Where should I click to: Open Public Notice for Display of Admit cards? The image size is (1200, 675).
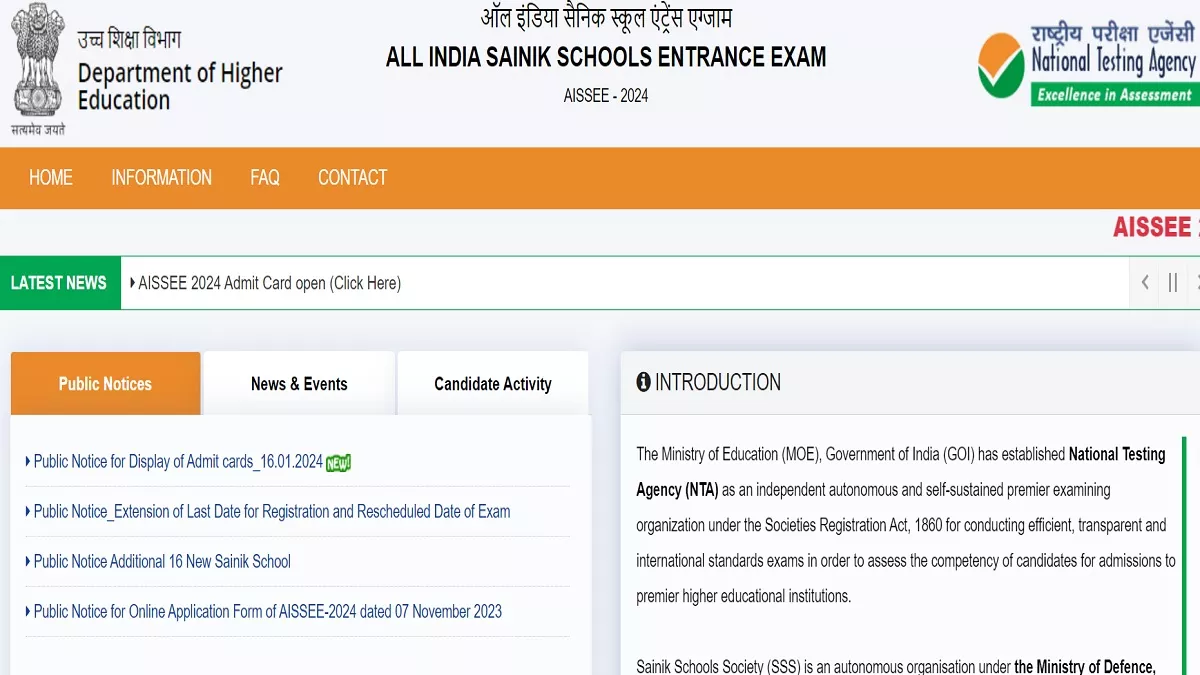coord(178,462)
